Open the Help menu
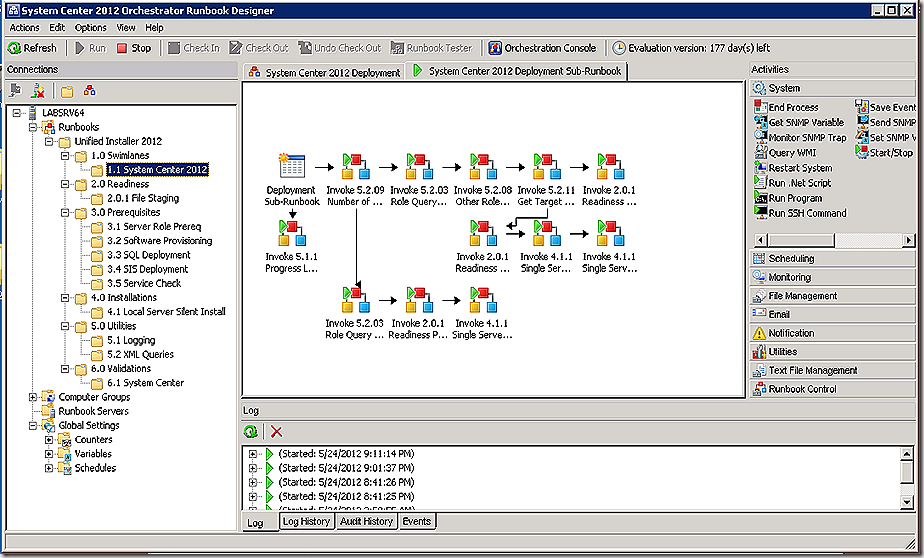924x558 pixels. 154,28
